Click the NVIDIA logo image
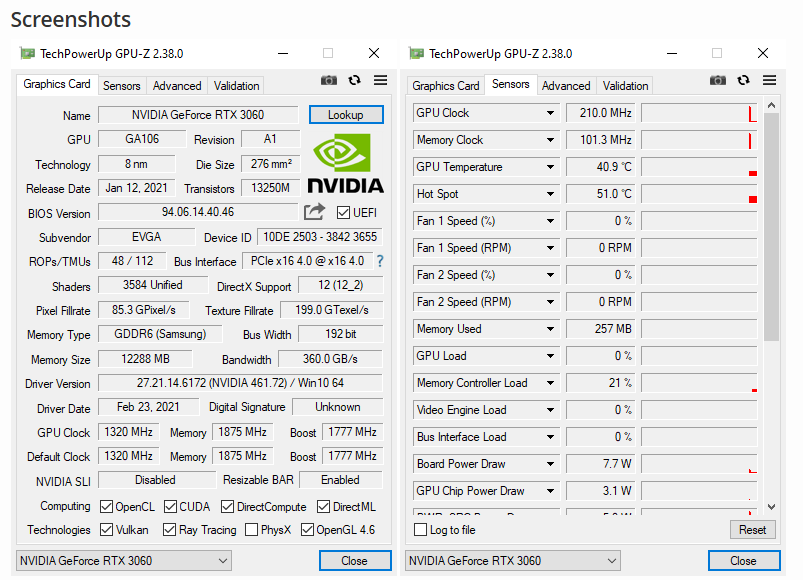803x580 pixels. [x=346, y=163]
